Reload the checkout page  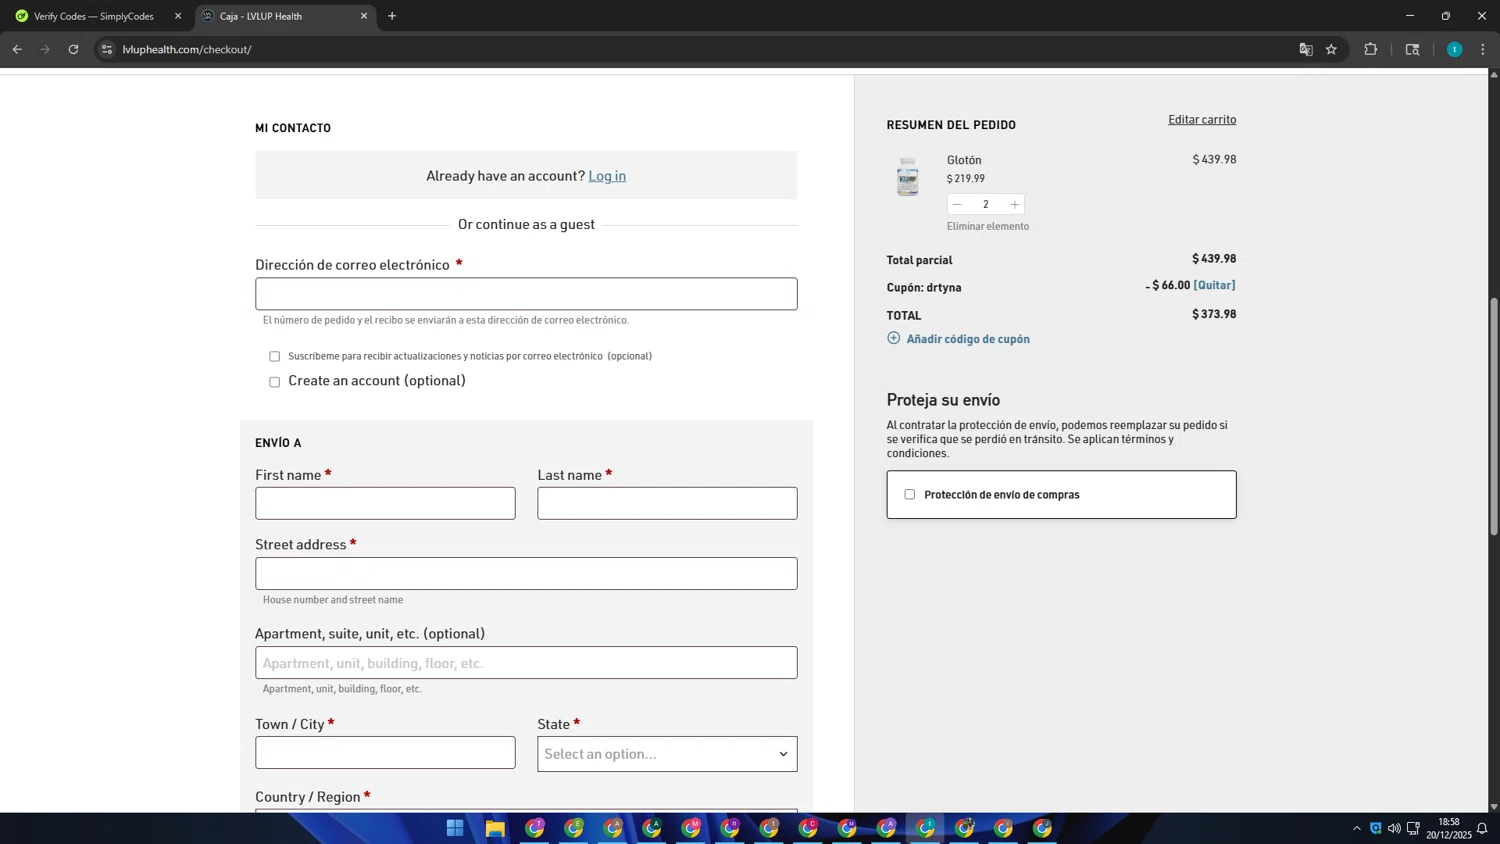pyautogui.click(x=73, y=49)
